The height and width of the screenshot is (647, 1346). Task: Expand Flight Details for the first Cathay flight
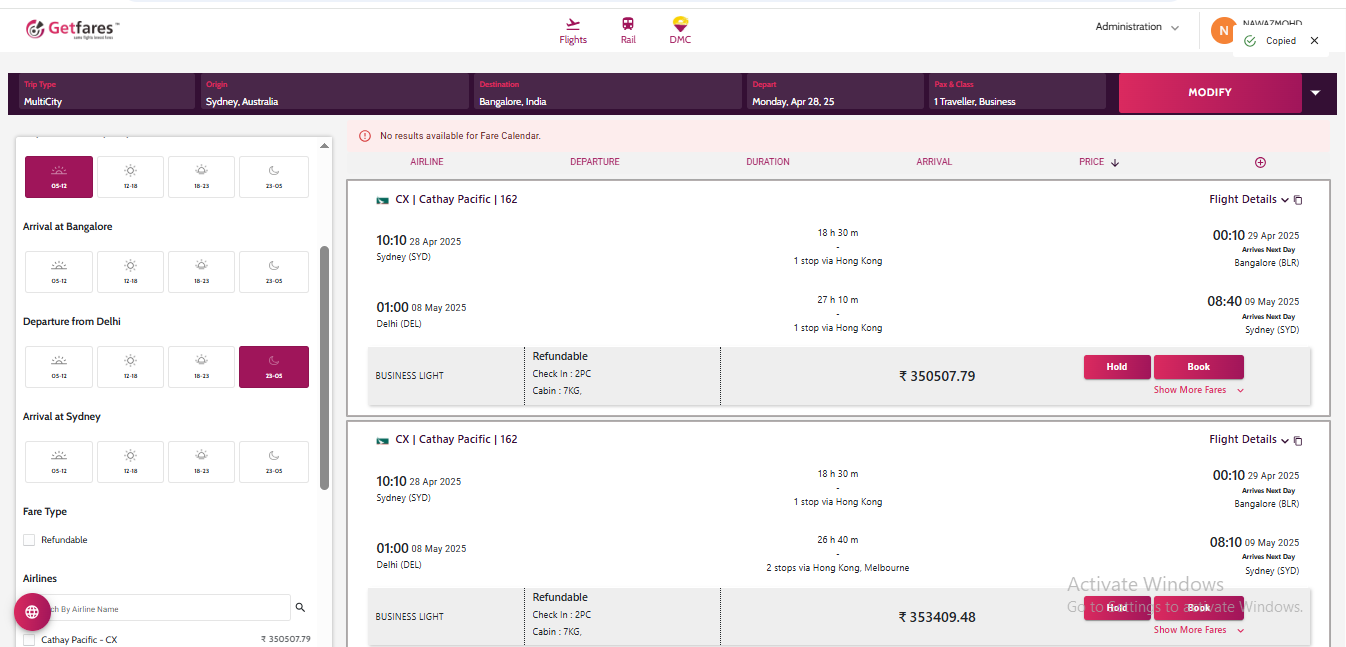(1248, 199)
